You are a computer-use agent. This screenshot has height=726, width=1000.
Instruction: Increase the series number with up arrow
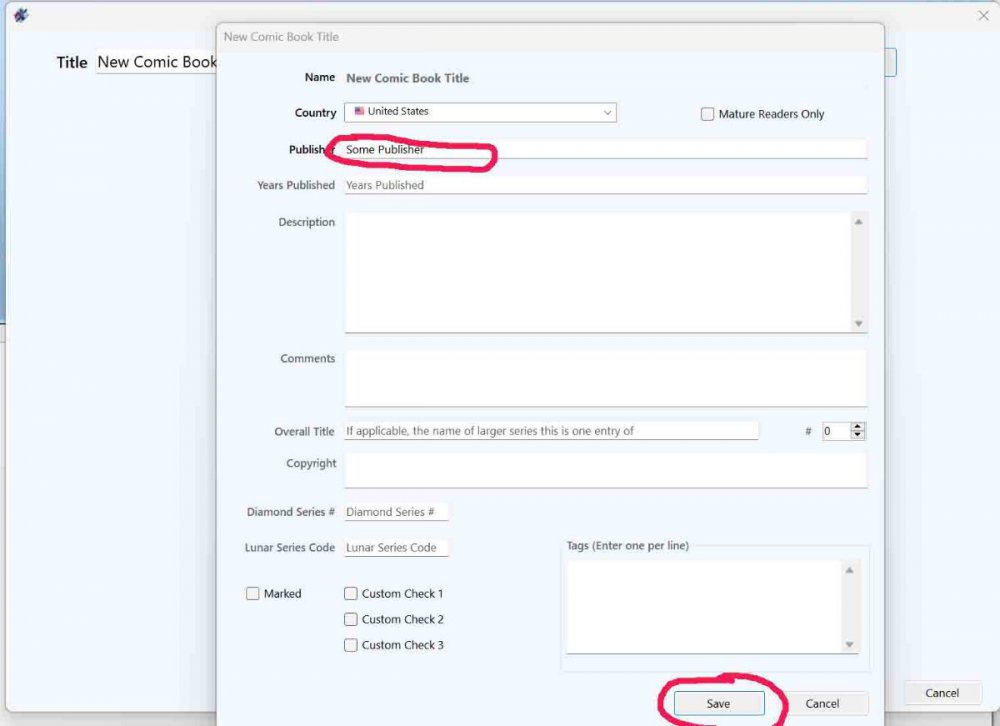coord(857,427)
